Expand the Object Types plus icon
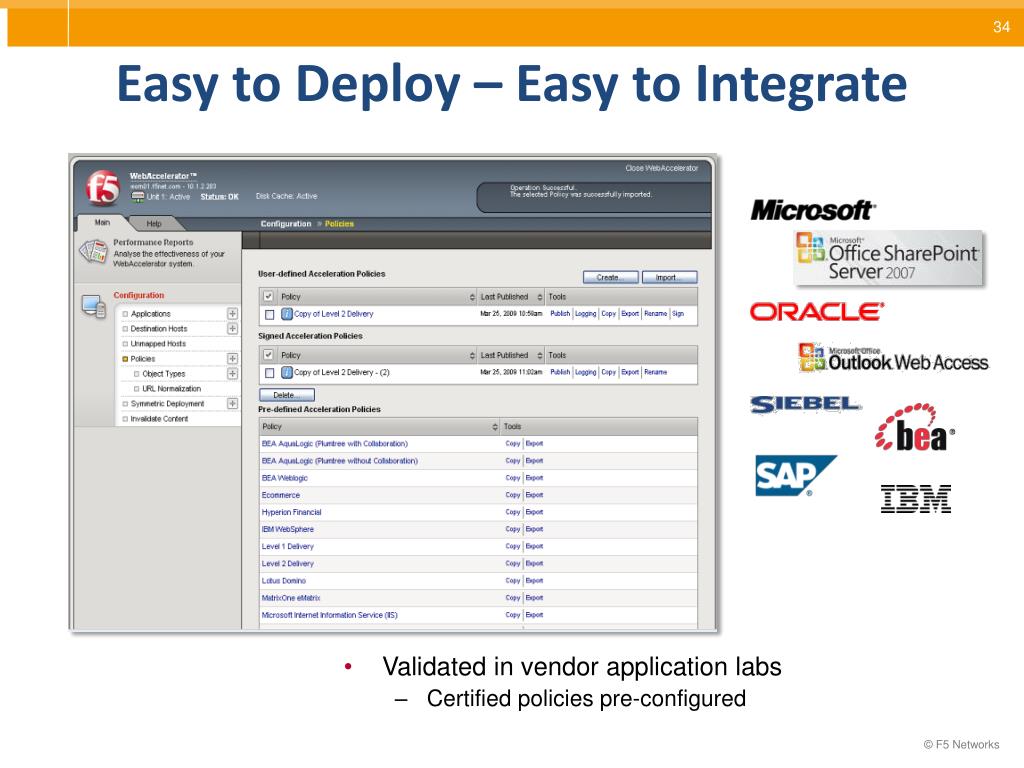1024x768 pixels. pos(232,374)
